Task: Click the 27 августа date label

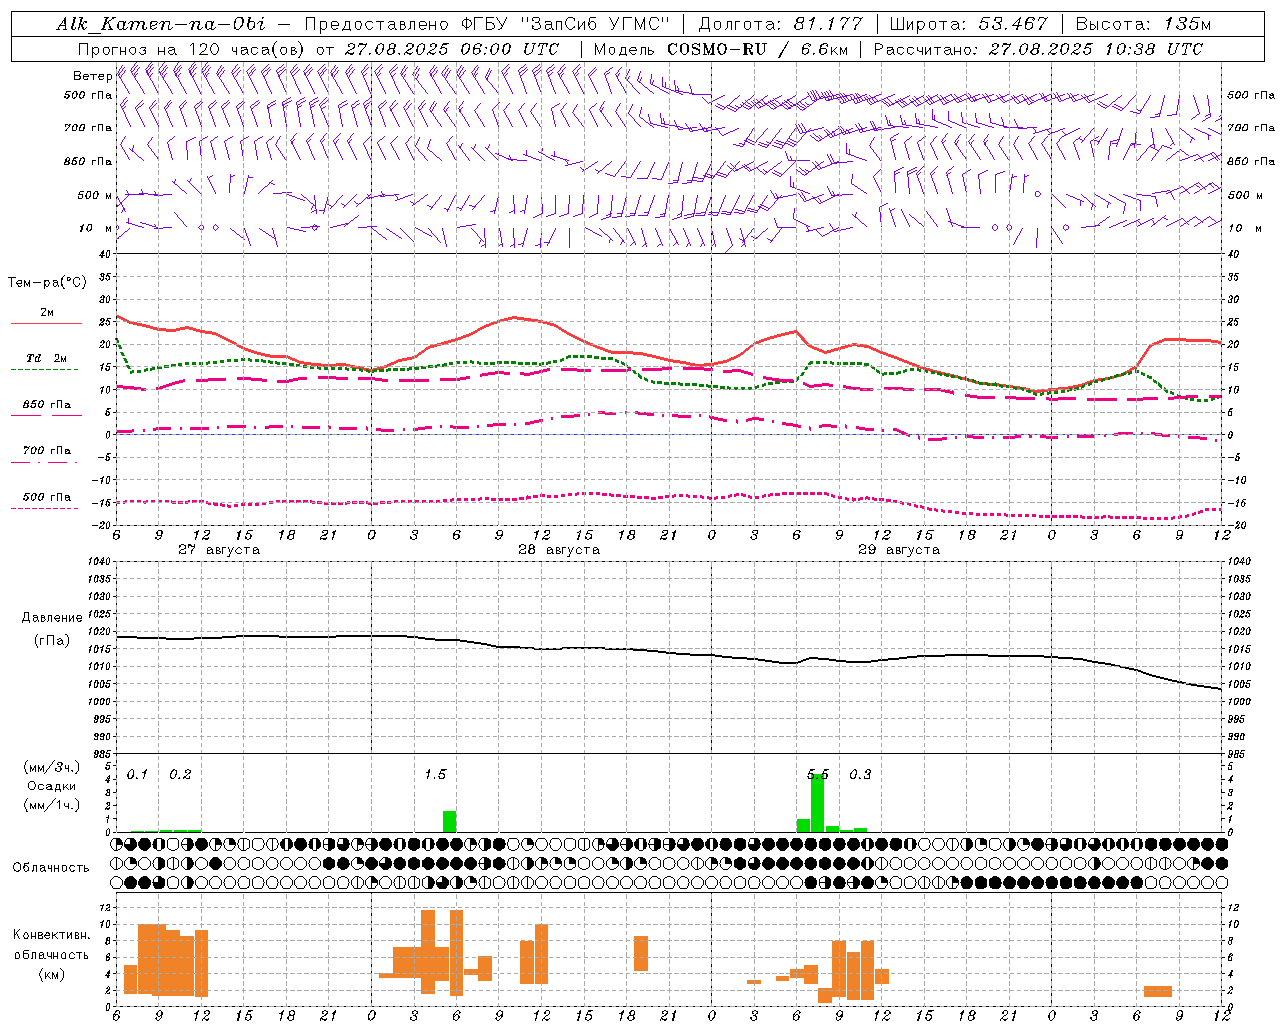Action: point(219,550)
